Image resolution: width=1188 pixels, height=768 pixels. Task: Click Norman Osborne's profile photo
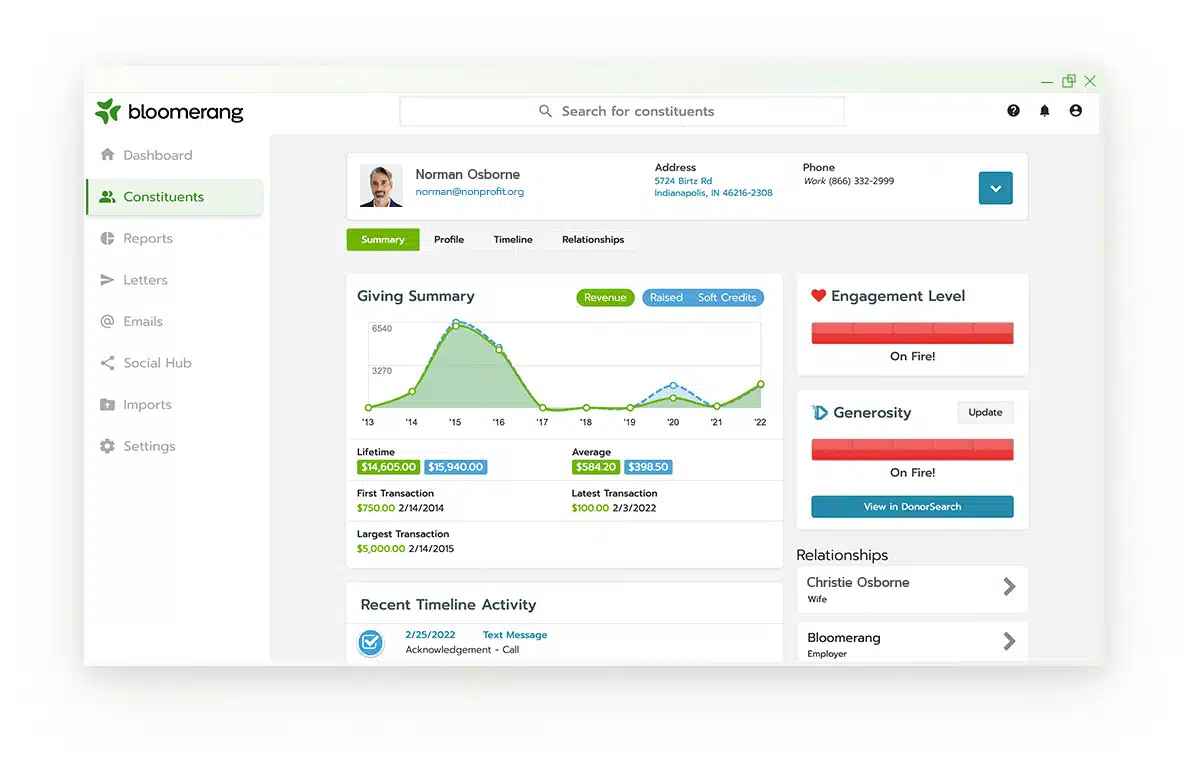coord(381,186)
